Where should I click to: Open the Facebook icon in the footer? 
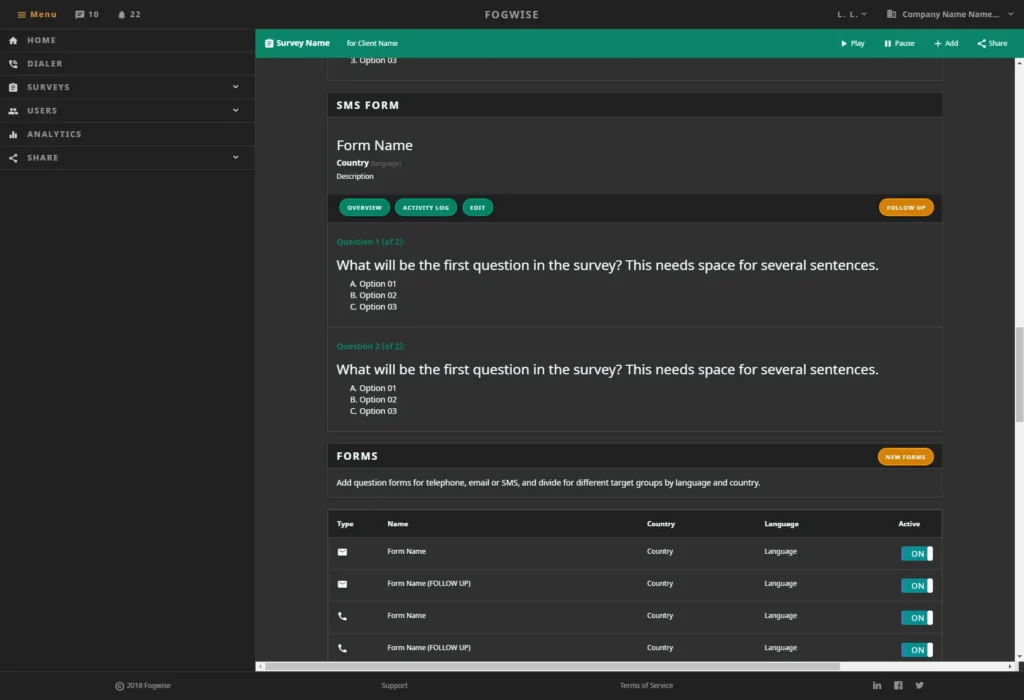[x=899, y=686]
